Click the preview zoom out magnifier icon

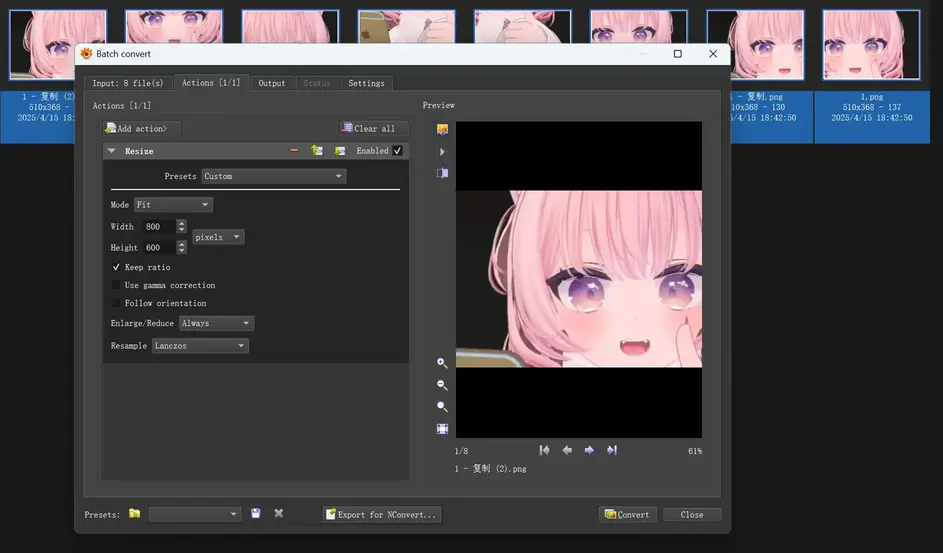pyautogui.click(x=442, y=385)
